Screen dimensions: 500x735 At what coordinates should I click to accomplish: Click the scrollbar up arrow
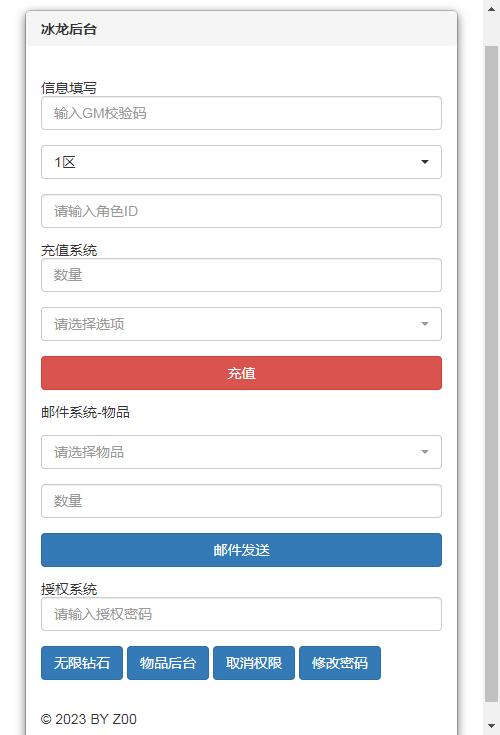coord(491,8)
